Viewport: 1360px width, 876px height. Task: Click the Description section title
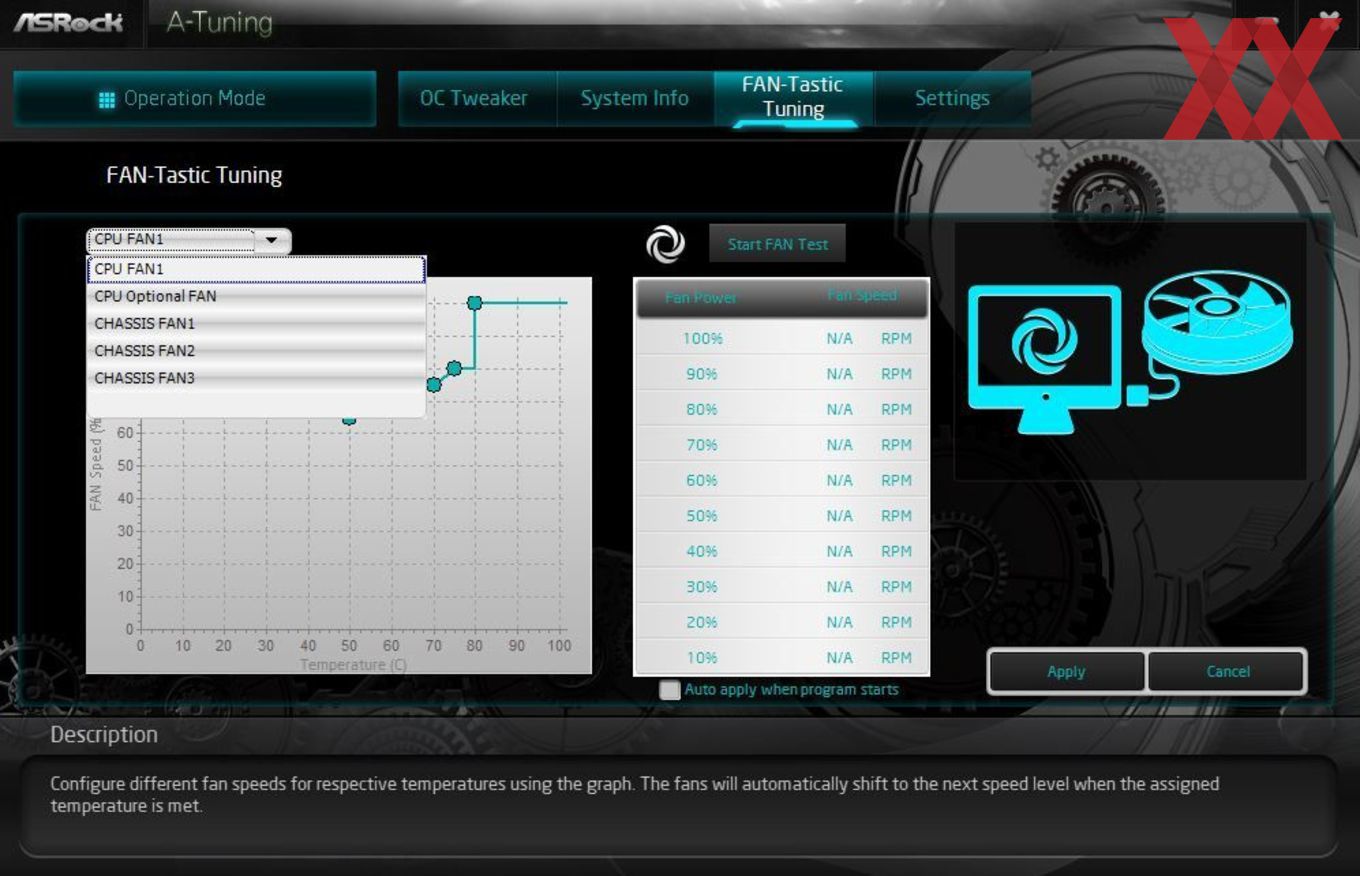104,735
